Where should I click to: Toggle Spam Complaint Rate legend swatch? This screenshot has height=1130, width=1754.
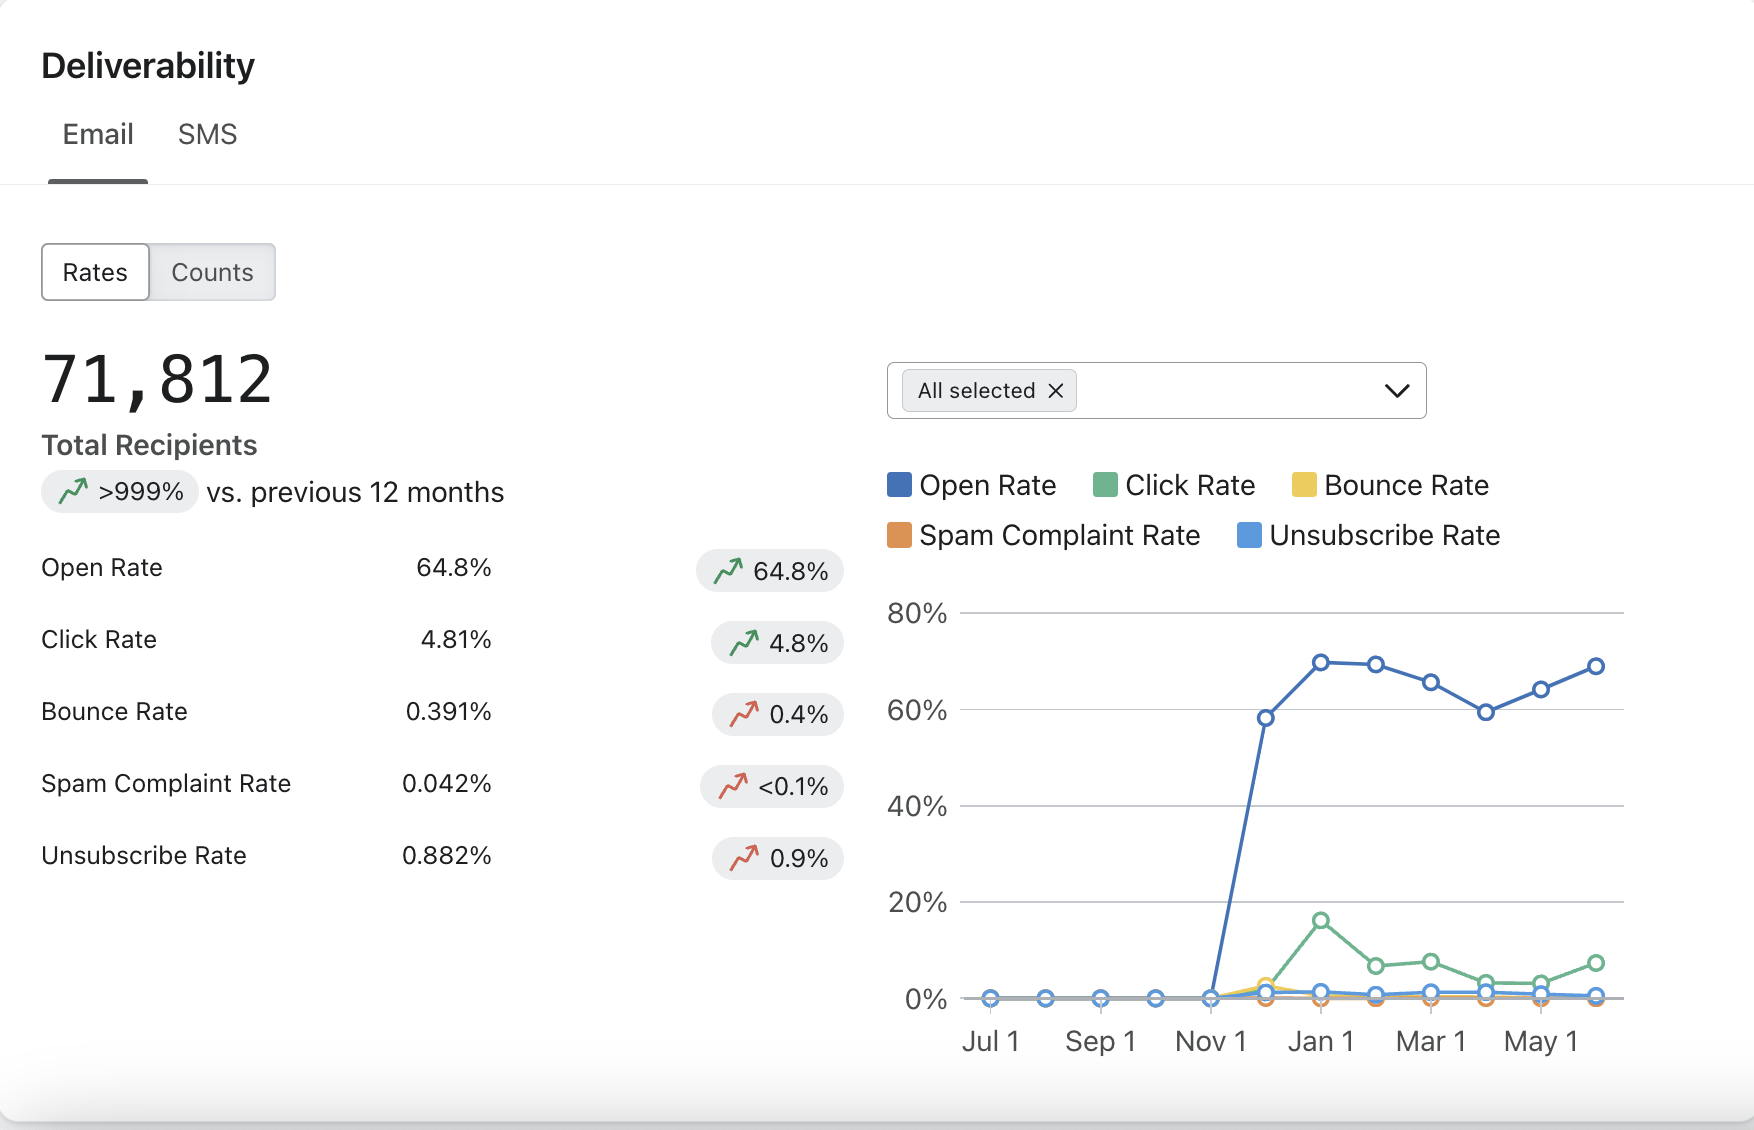(x=899, y=535)
